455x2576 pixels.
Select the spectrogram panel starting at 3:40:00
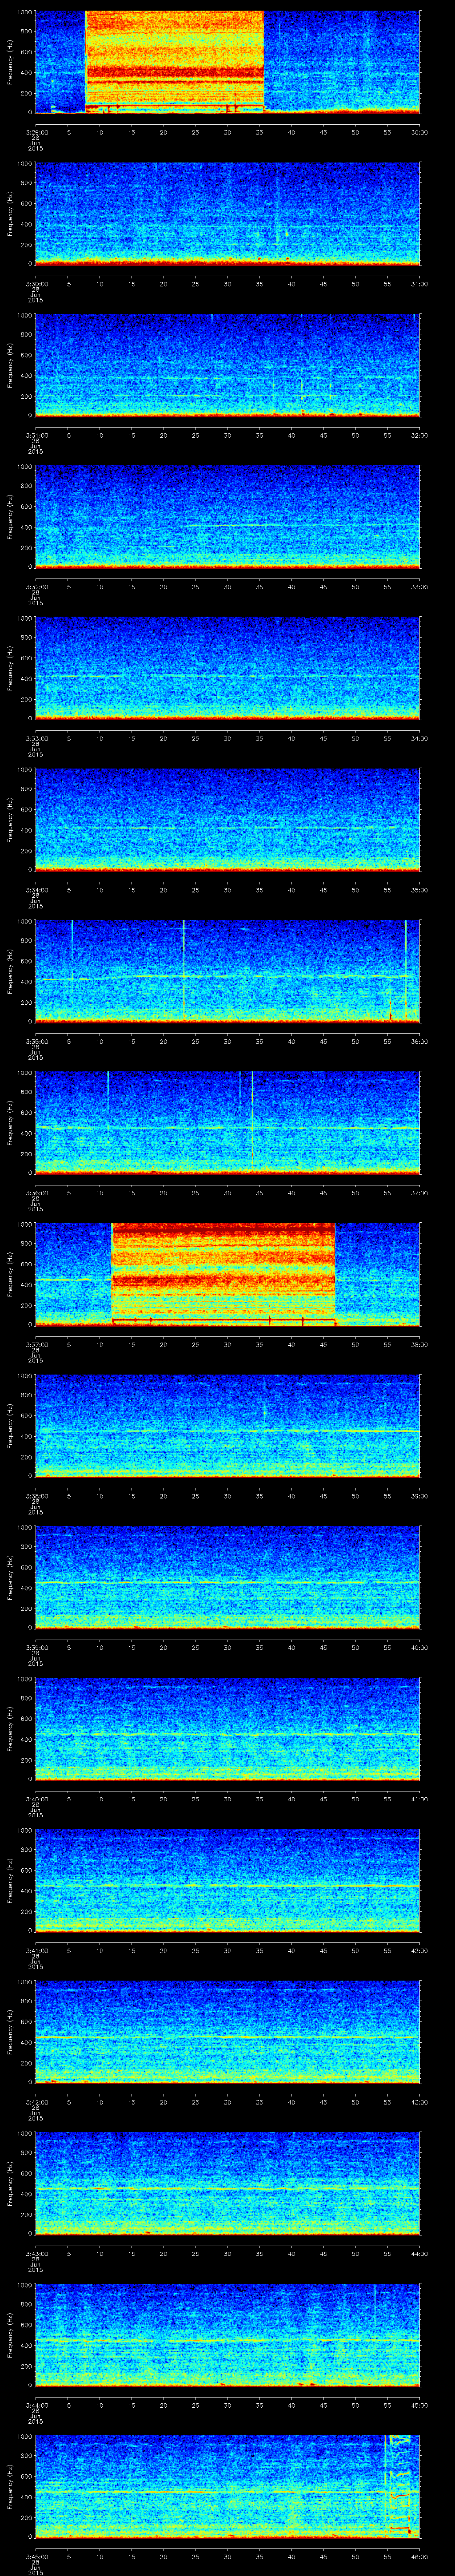click(x=228, y=1729)
